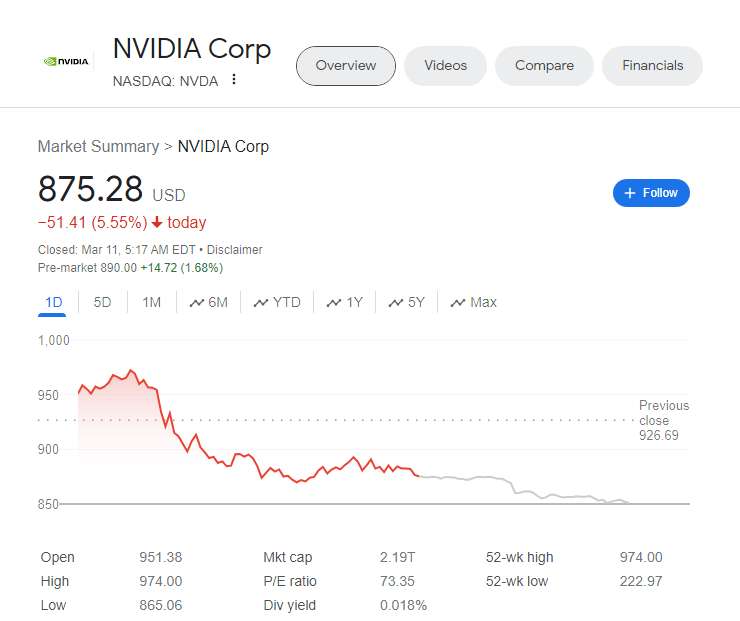
Task: Click the 1Y trend chart icon
Action: (334, 303)
